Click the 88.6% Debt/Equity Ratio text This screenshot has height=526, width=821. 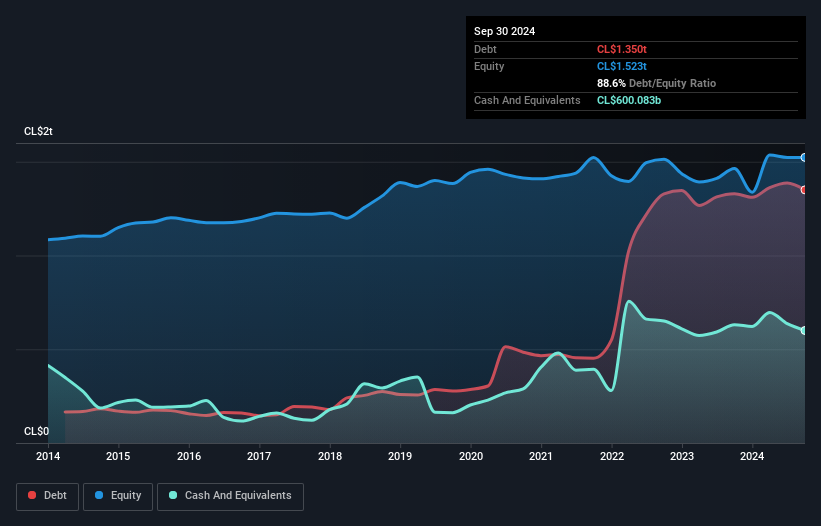click(x=656, y=83)
